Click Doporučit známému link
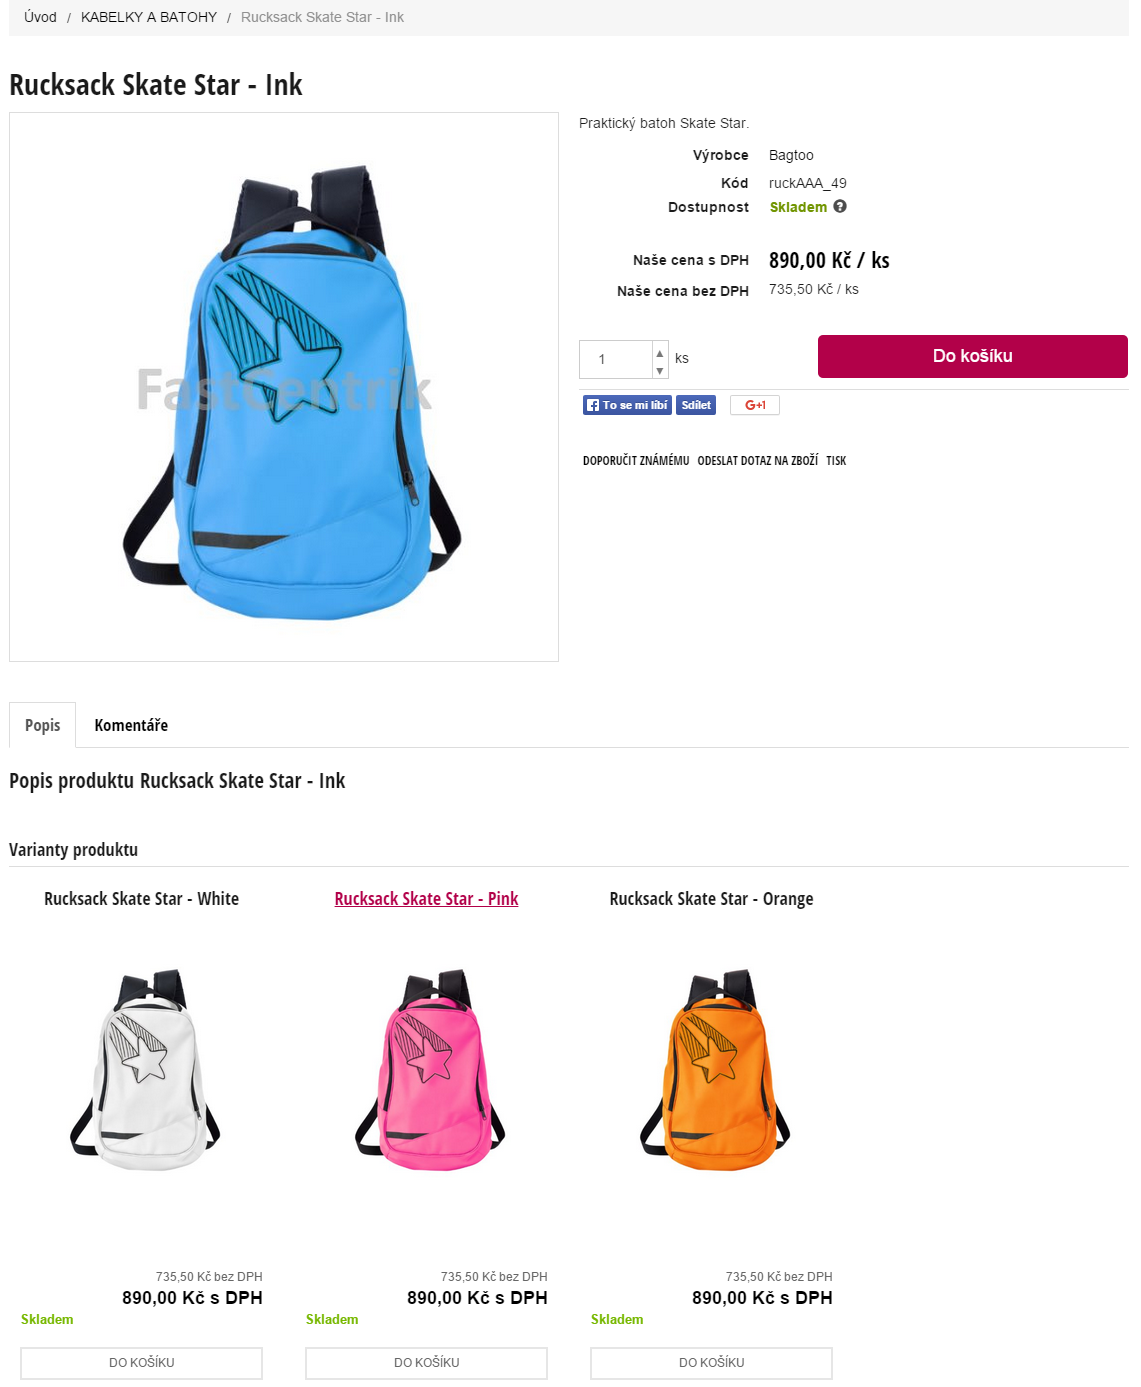Image resolution: width=1141 pixels, height=1387 pixels. 636,461
